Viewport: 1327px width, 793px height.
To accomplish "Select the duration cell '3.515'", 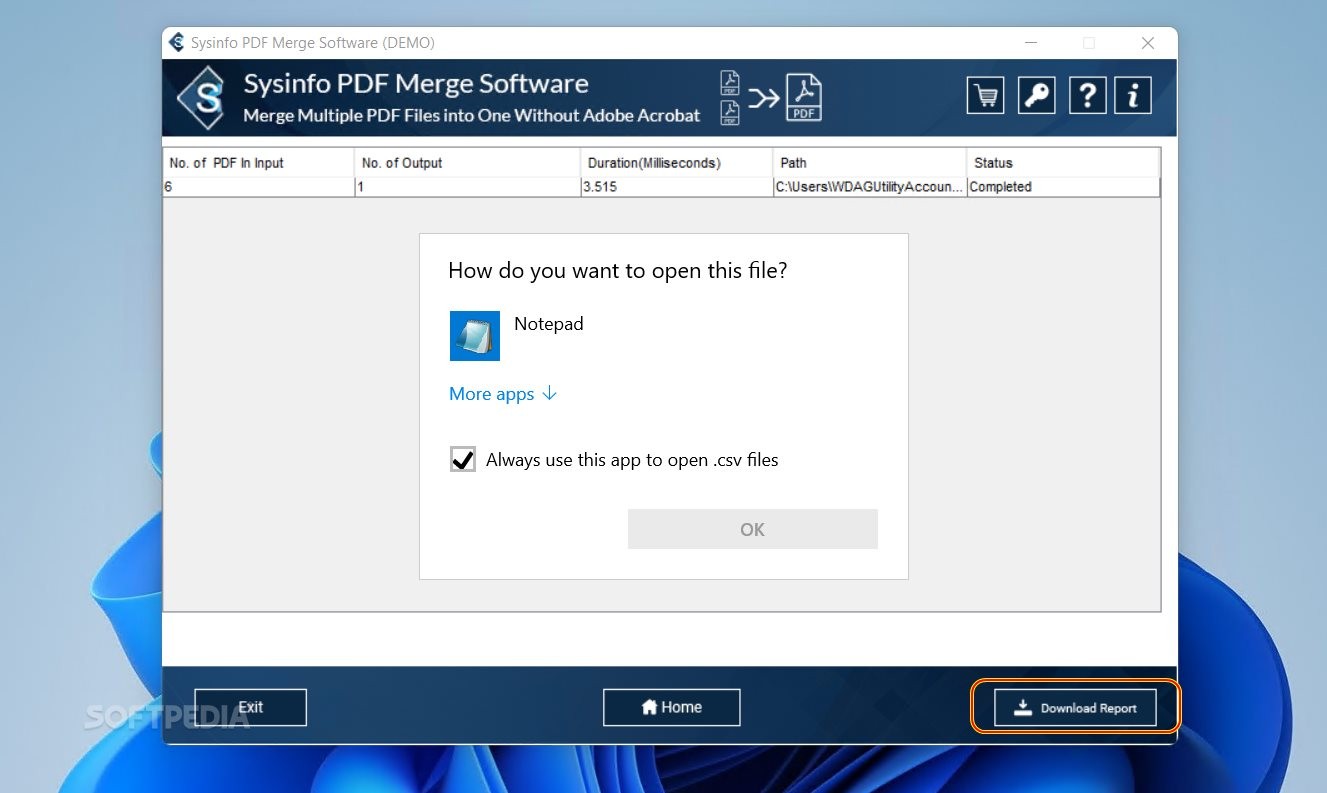I will click(x=677, y=187).
